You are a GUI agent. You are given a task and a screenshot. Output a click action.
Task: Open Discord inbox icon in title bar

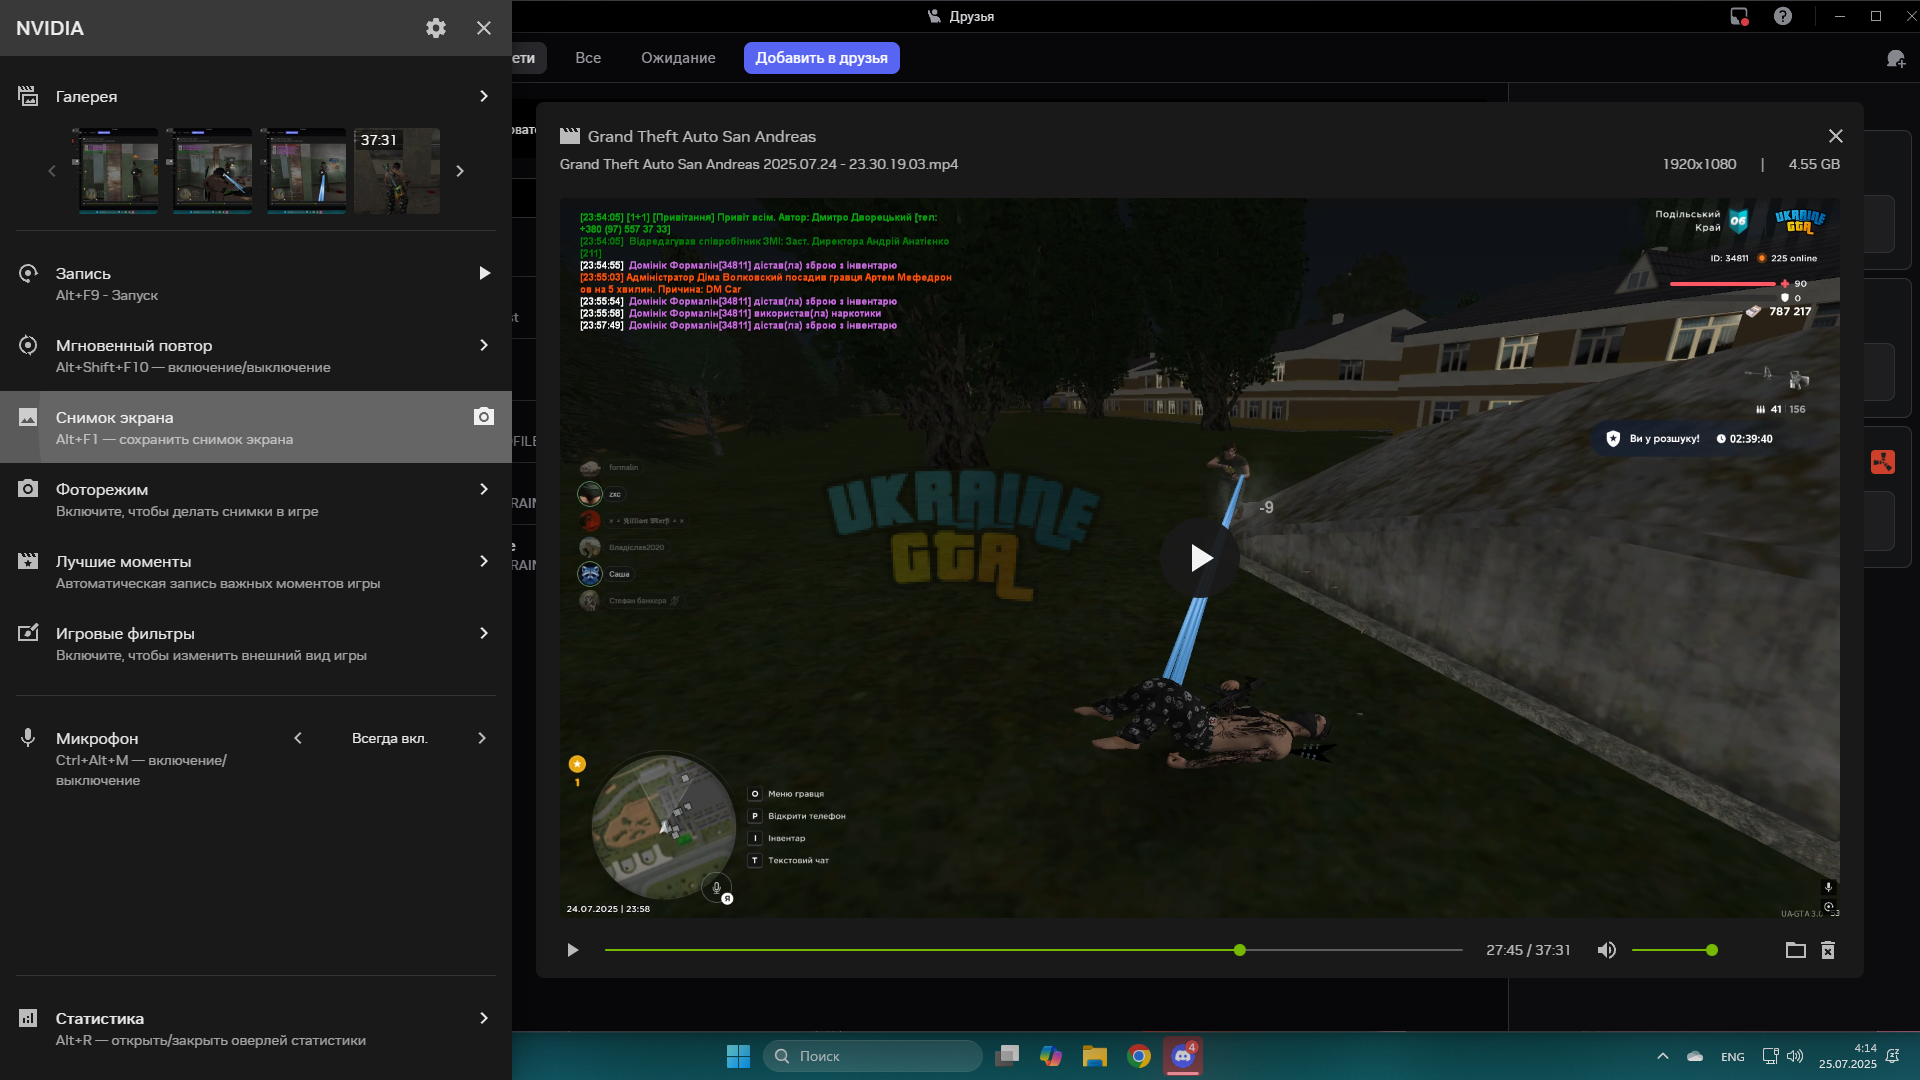tap(1739, 16)
